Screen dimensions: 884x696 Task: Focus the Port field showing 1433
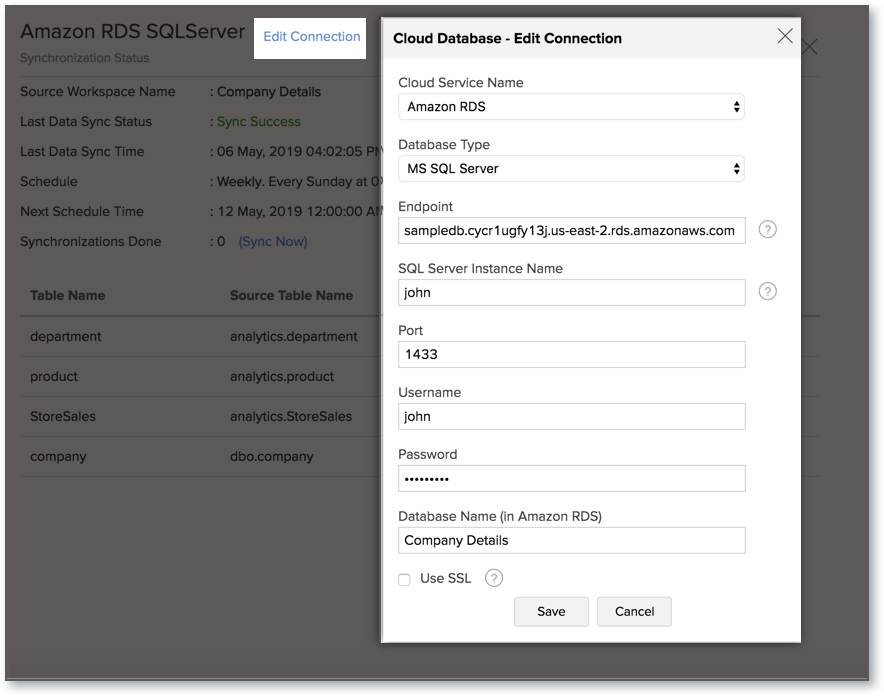572,354
